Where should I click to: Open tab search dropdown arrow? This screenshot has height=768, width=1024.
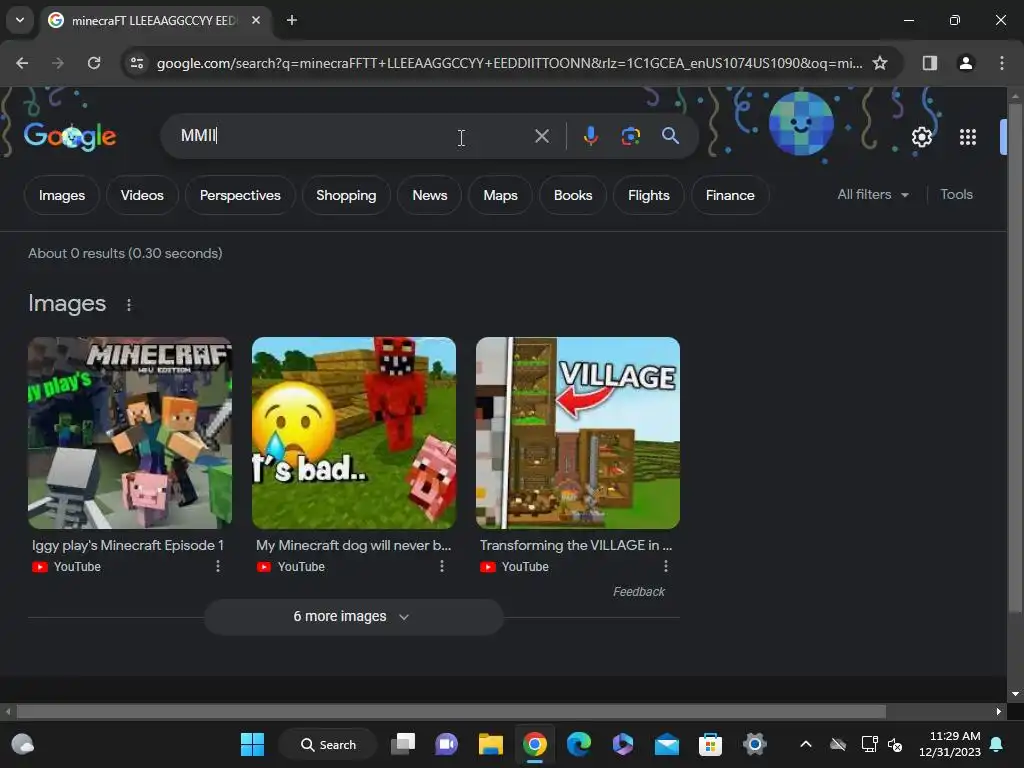click(20, 20)
